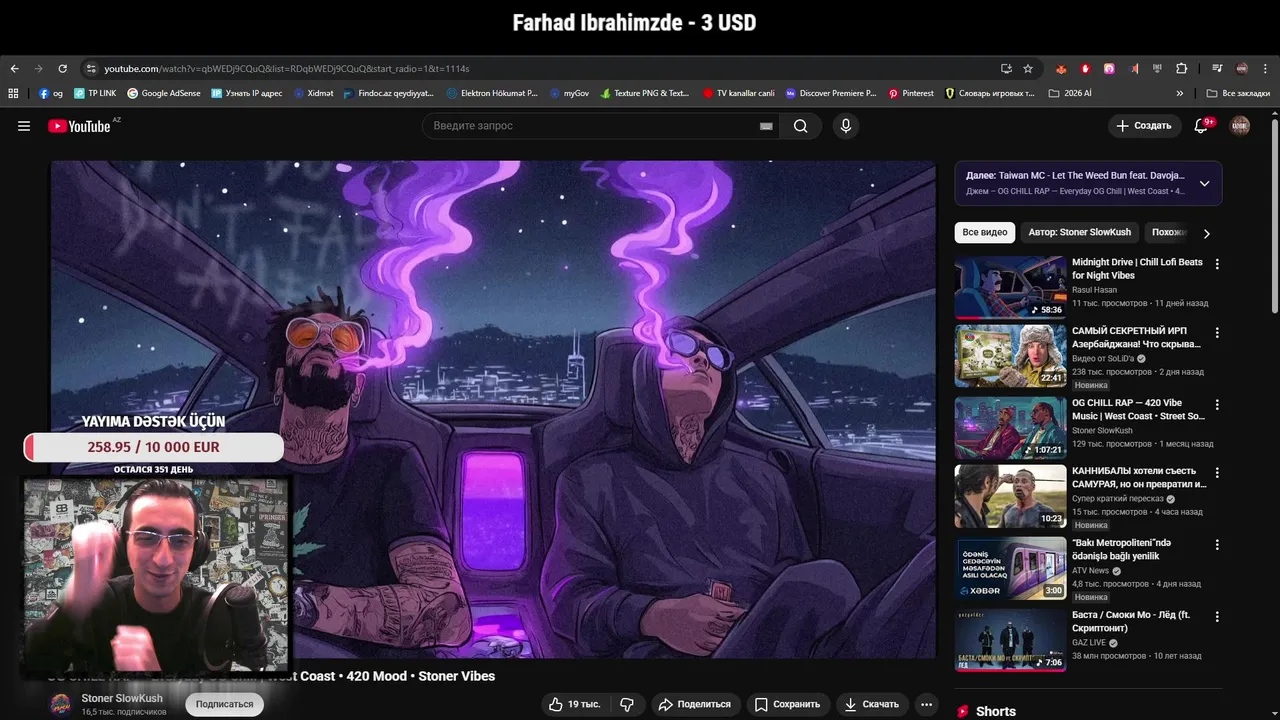The image size is (1280, 720).
Task: Select the Все видео chip
Action: tap(985, 232)
